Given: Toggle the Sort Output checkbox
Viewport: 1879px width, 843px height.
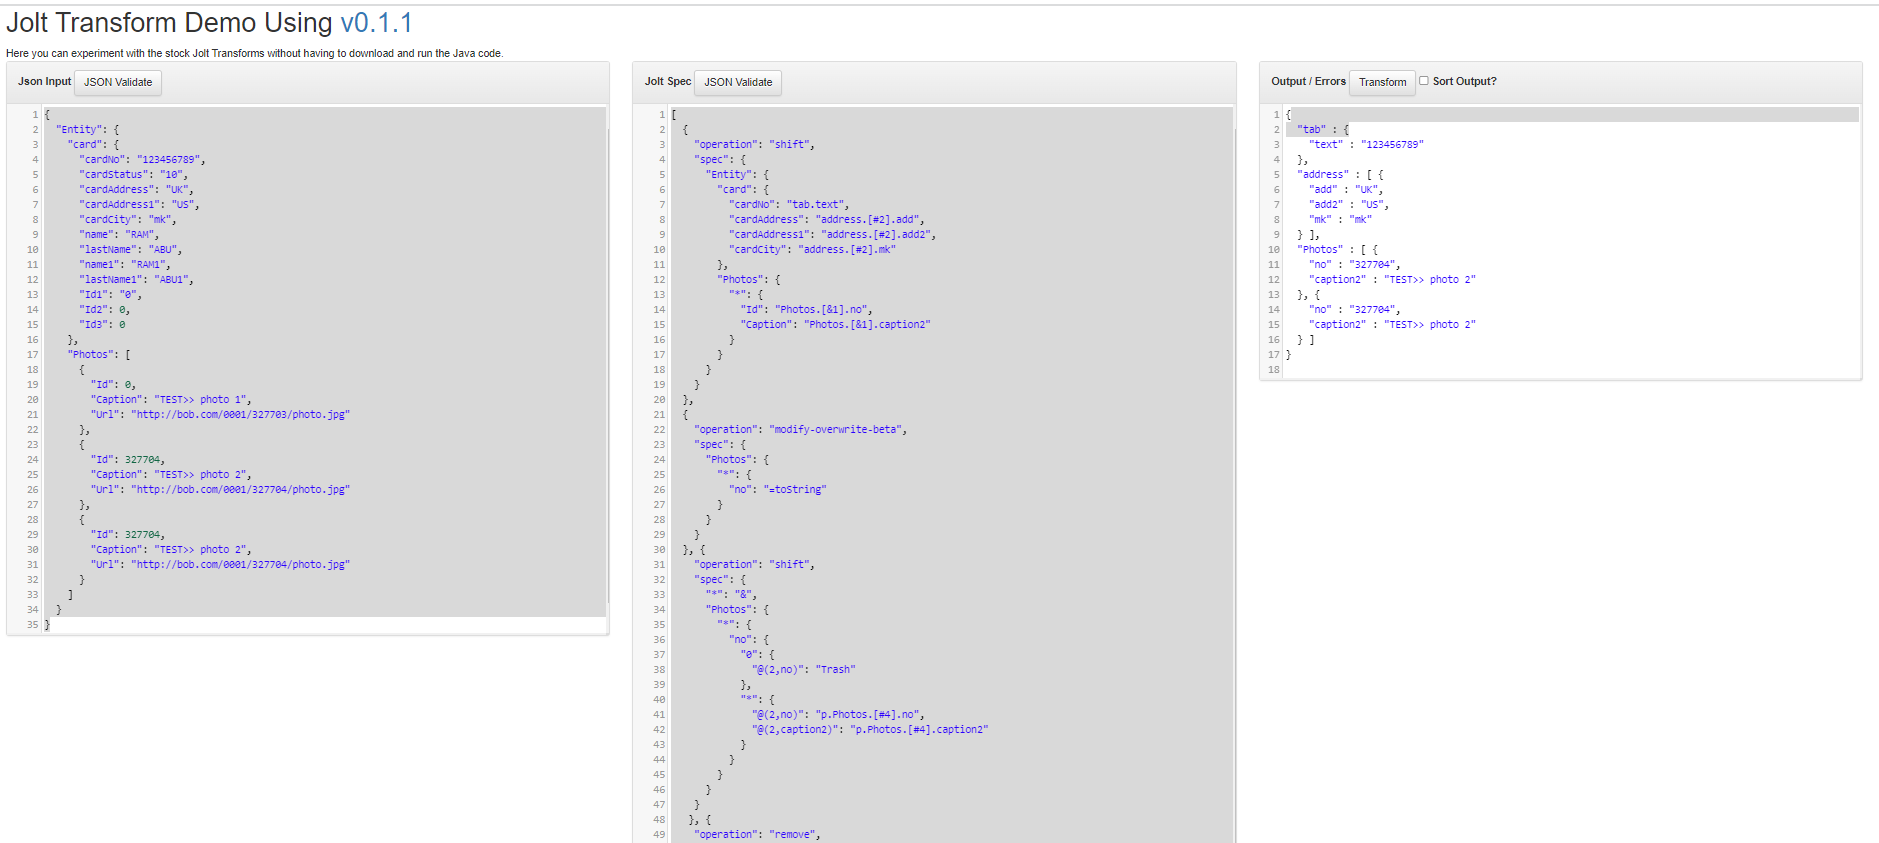Looking at the screenshot, I should coord(1424,81).
